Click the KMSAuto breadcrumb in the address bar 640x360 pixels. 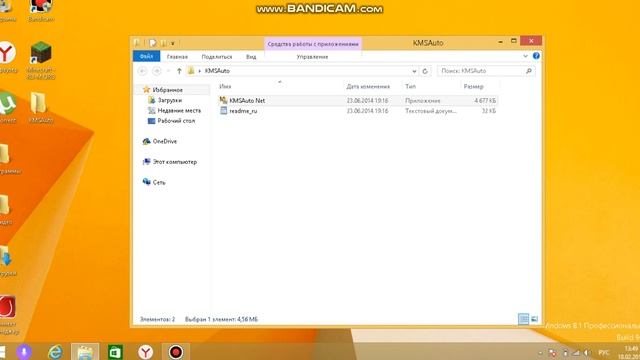click(x=217, y=71)
